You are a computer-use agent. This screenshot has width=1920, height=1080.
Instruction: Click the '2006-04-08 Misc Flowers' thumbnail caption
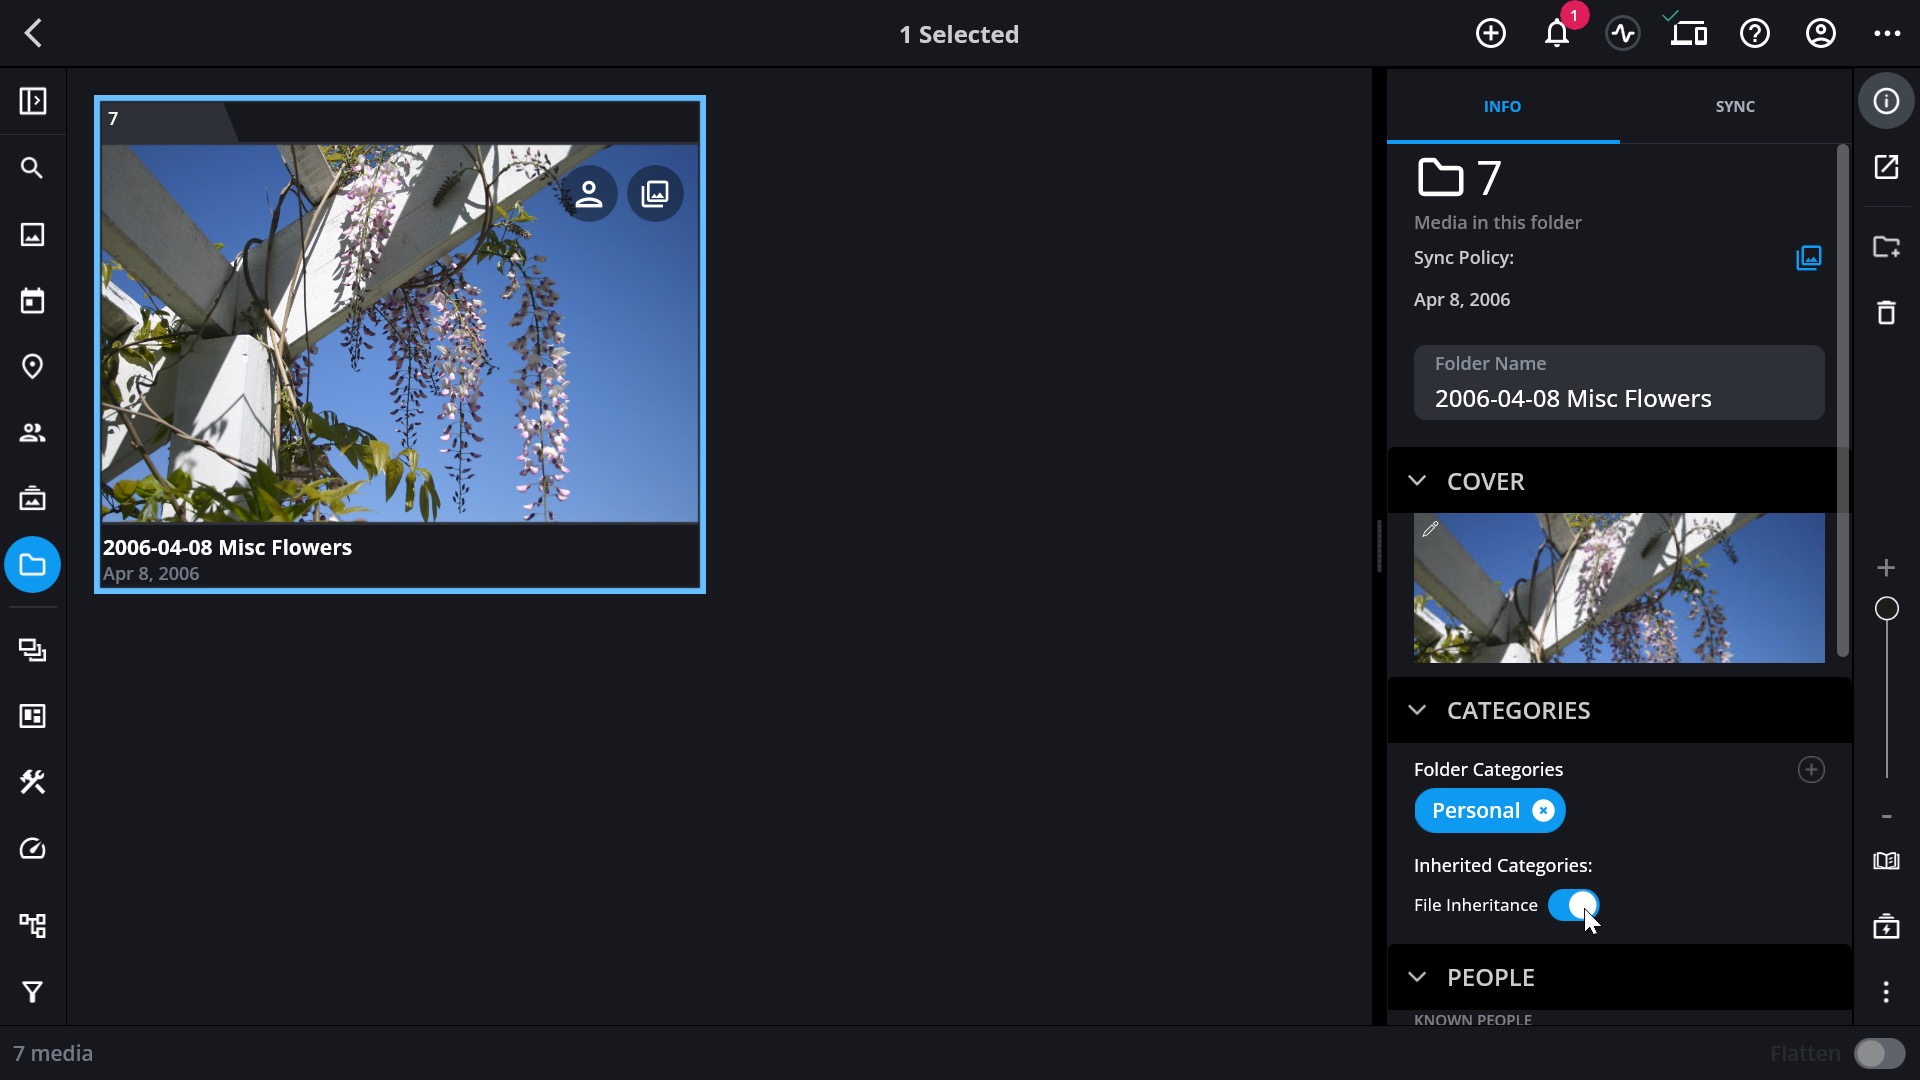point(227,548)
